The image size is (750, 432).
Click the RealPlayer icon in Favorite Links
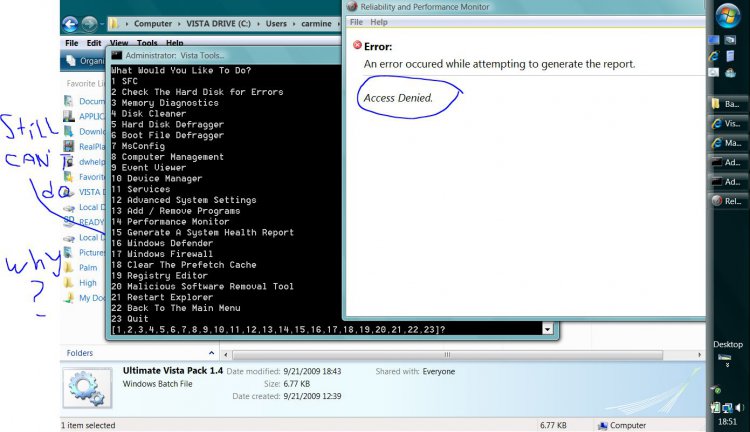tap(69, 146)
